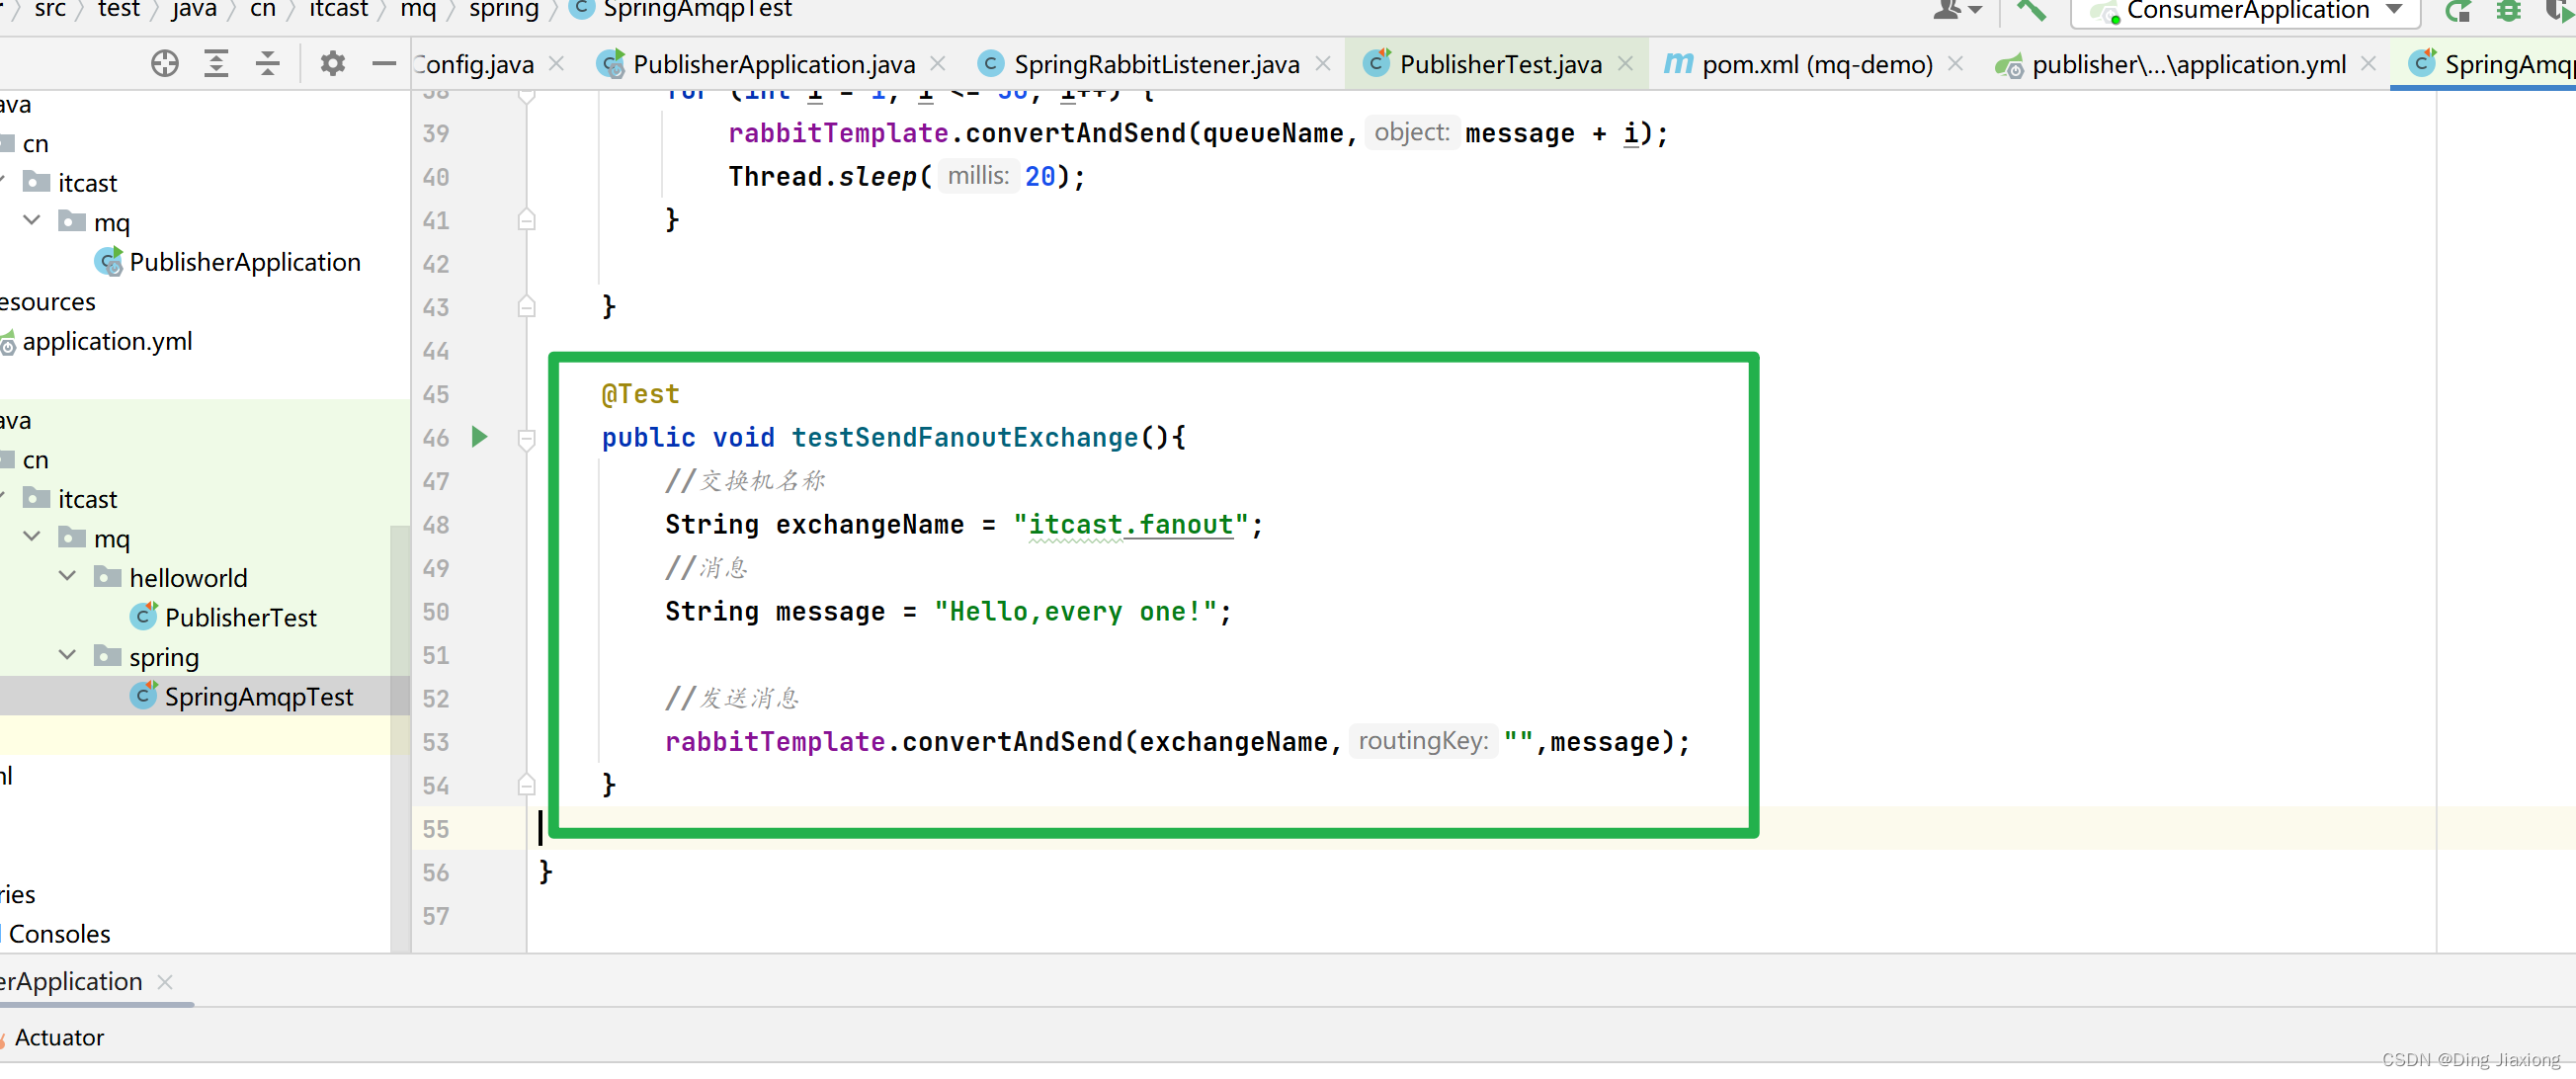Hide the project panel with minus icon
The height and width of the screenshot is (1079, 2576).
click(384, 64)
